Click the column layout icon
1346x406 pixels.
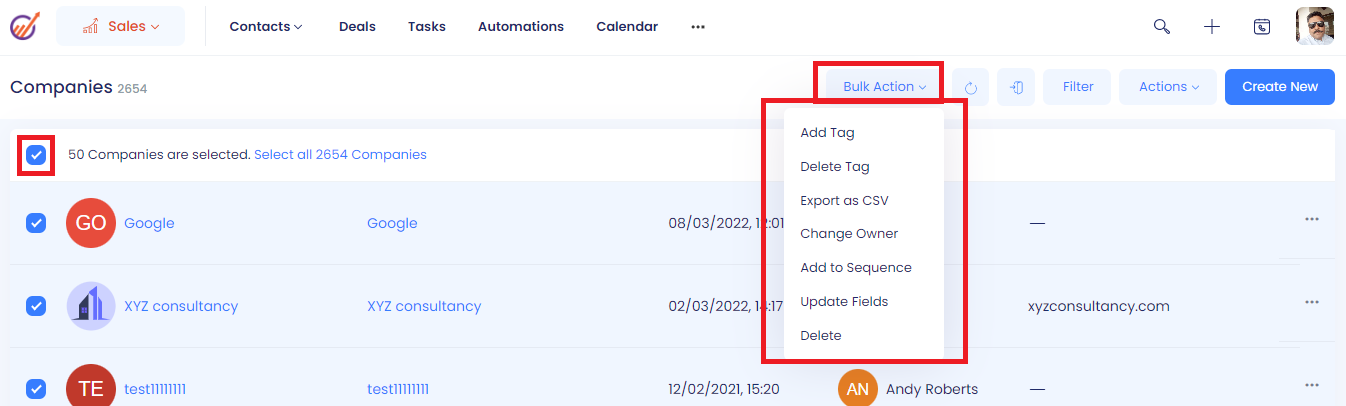point(1016,87)
